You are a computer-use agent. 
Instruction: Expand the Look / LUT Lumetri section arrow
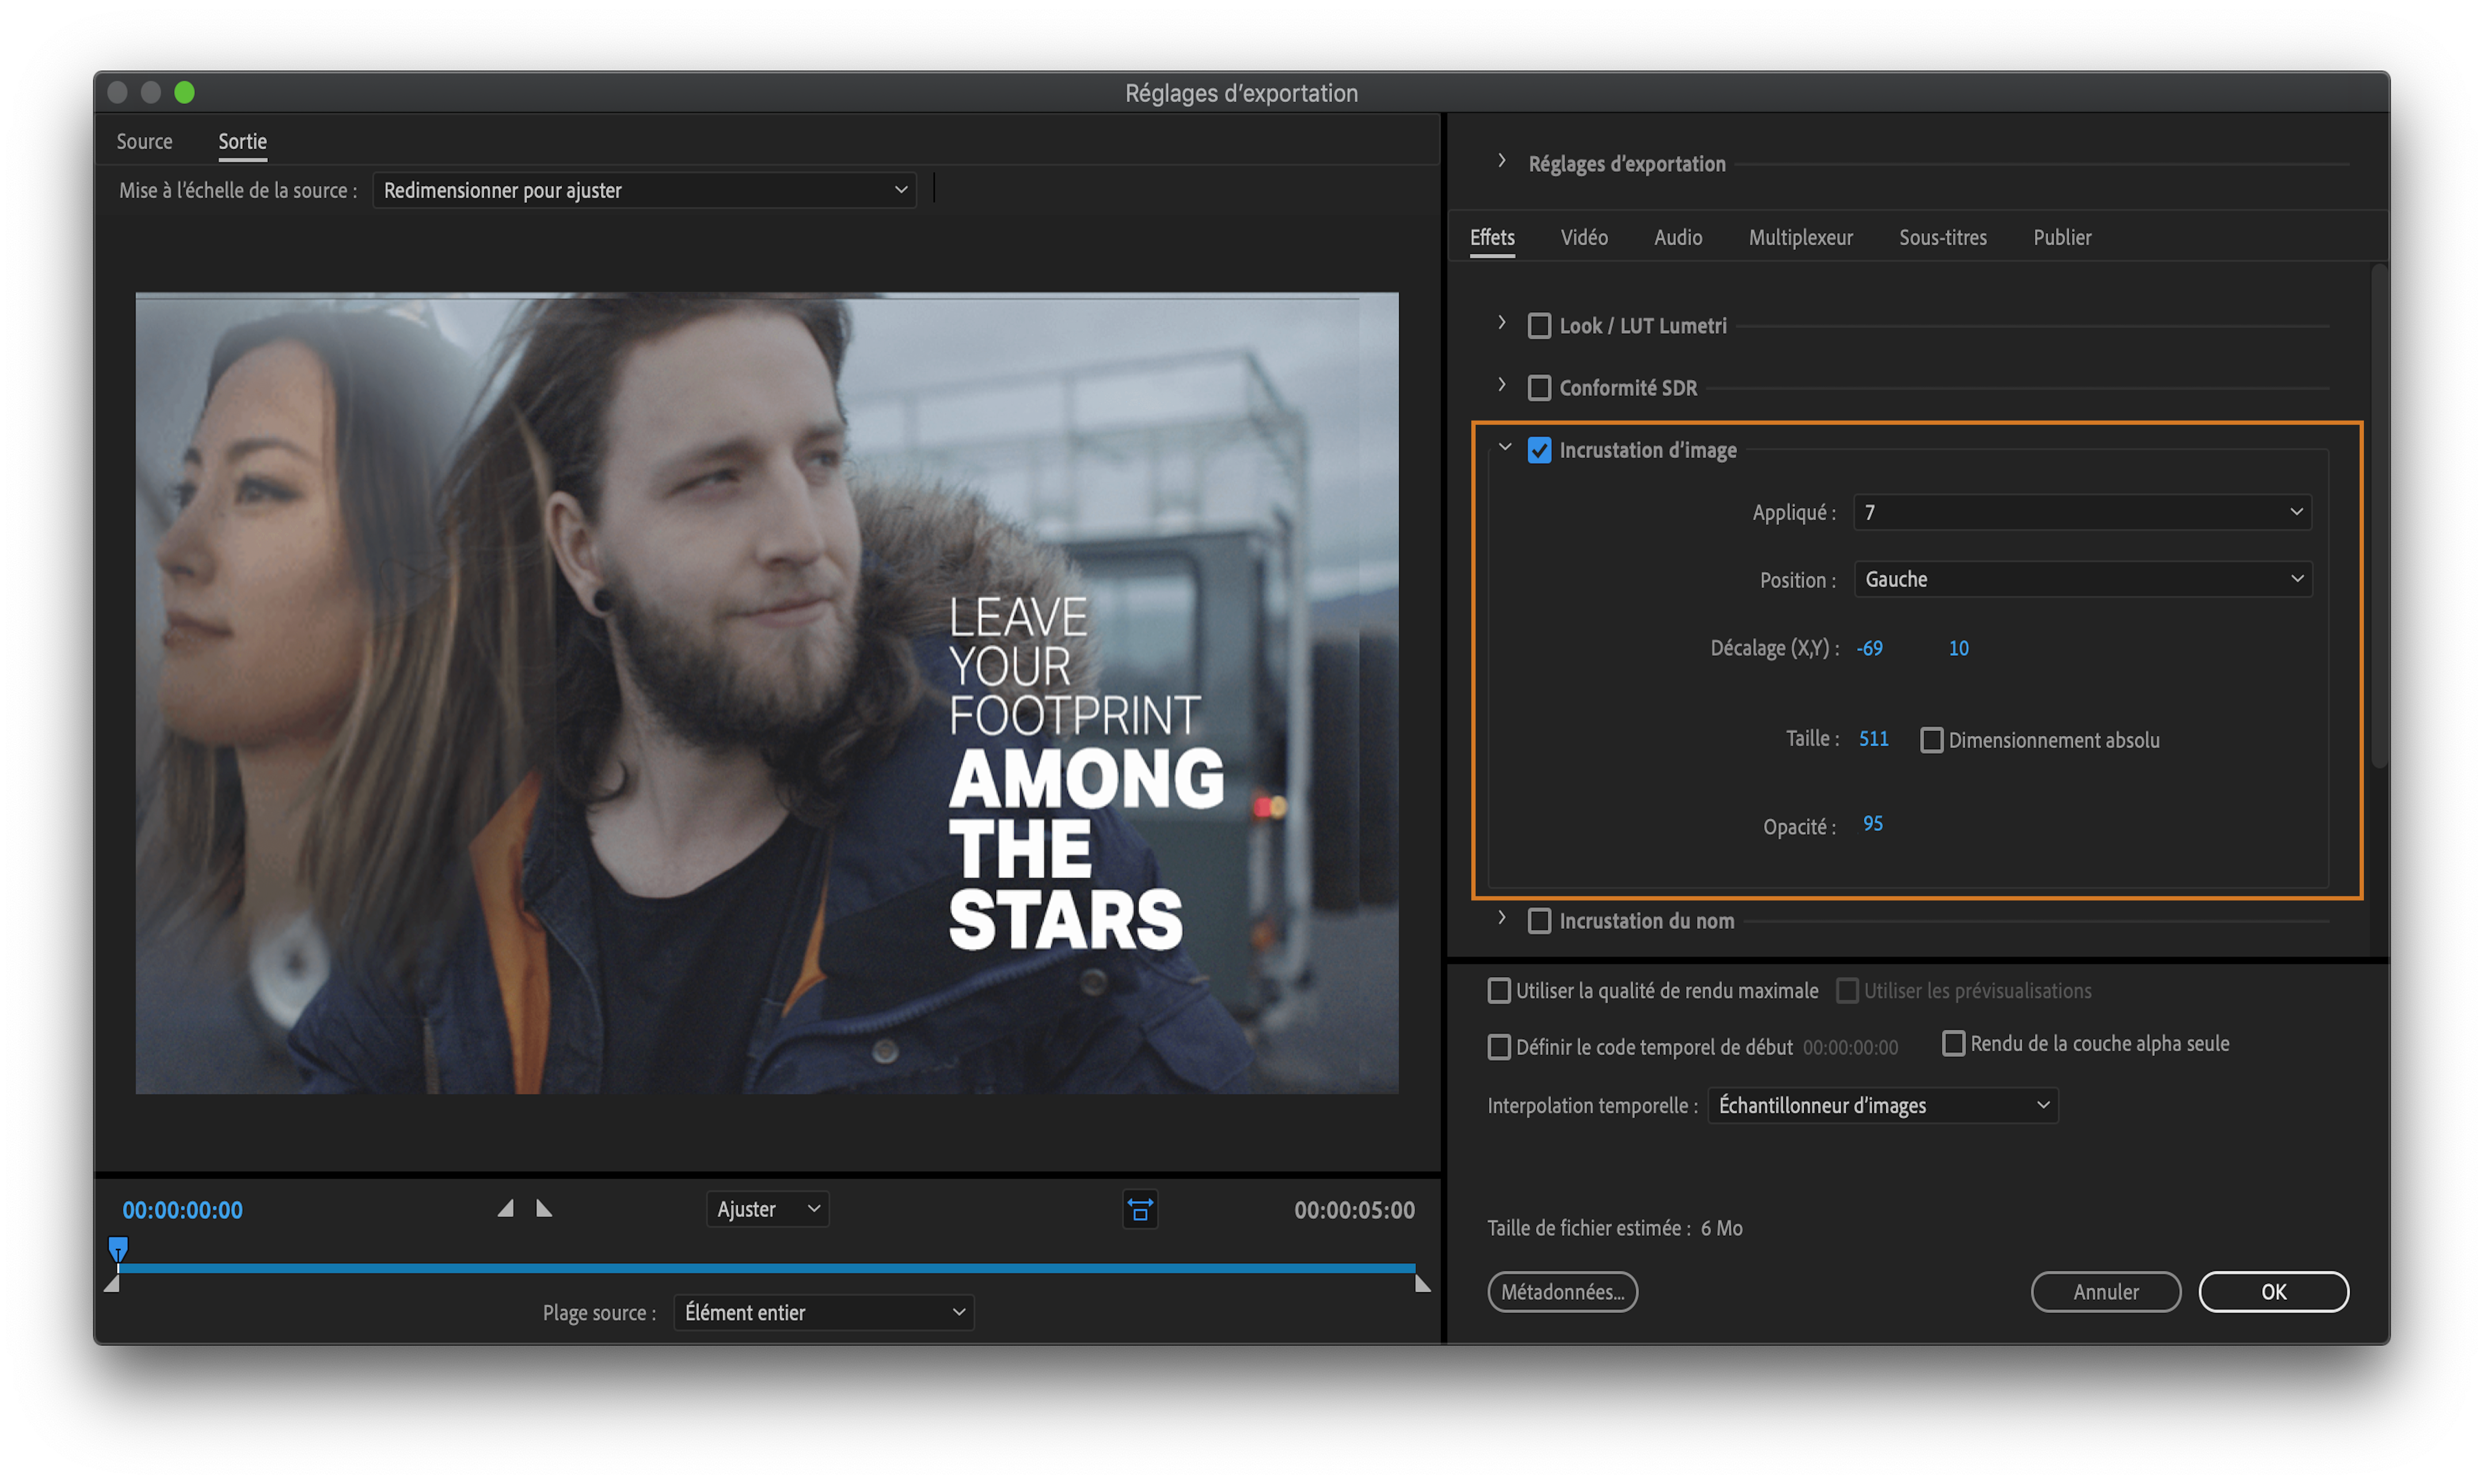(x=1501, y=323)
